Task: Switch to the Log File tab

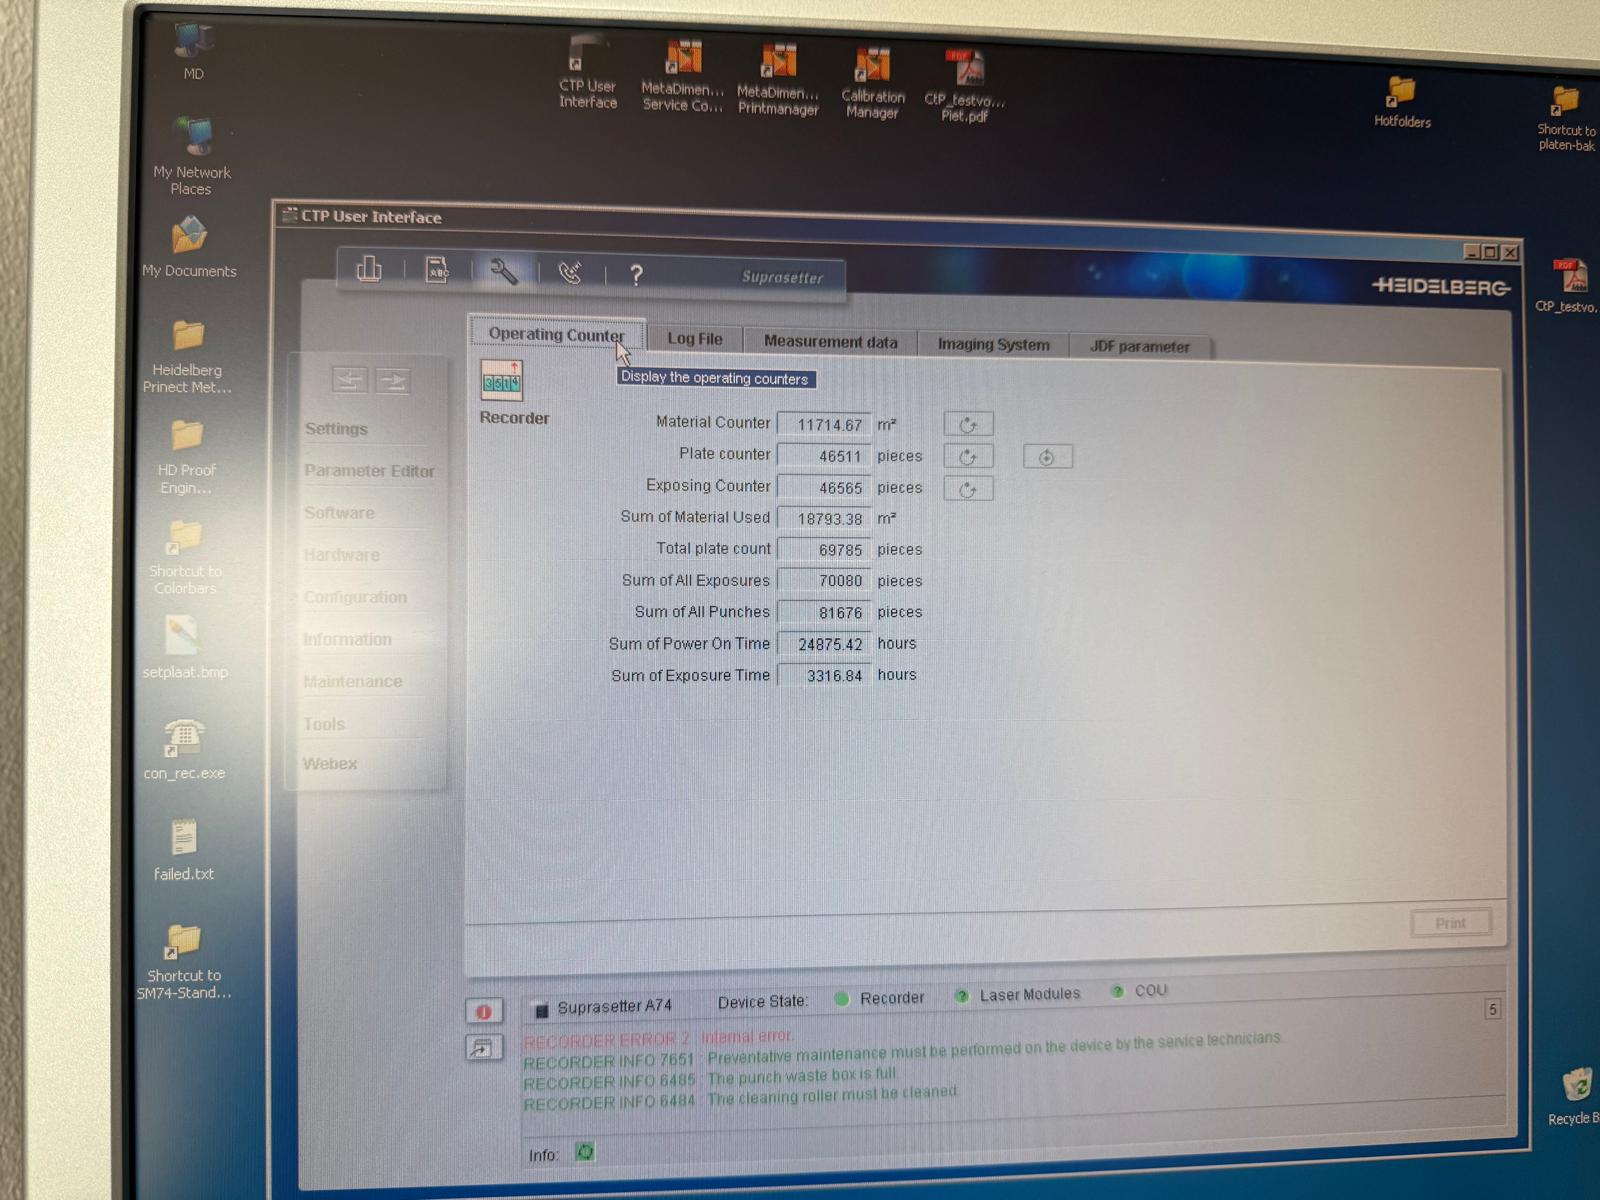Action: 695,339
